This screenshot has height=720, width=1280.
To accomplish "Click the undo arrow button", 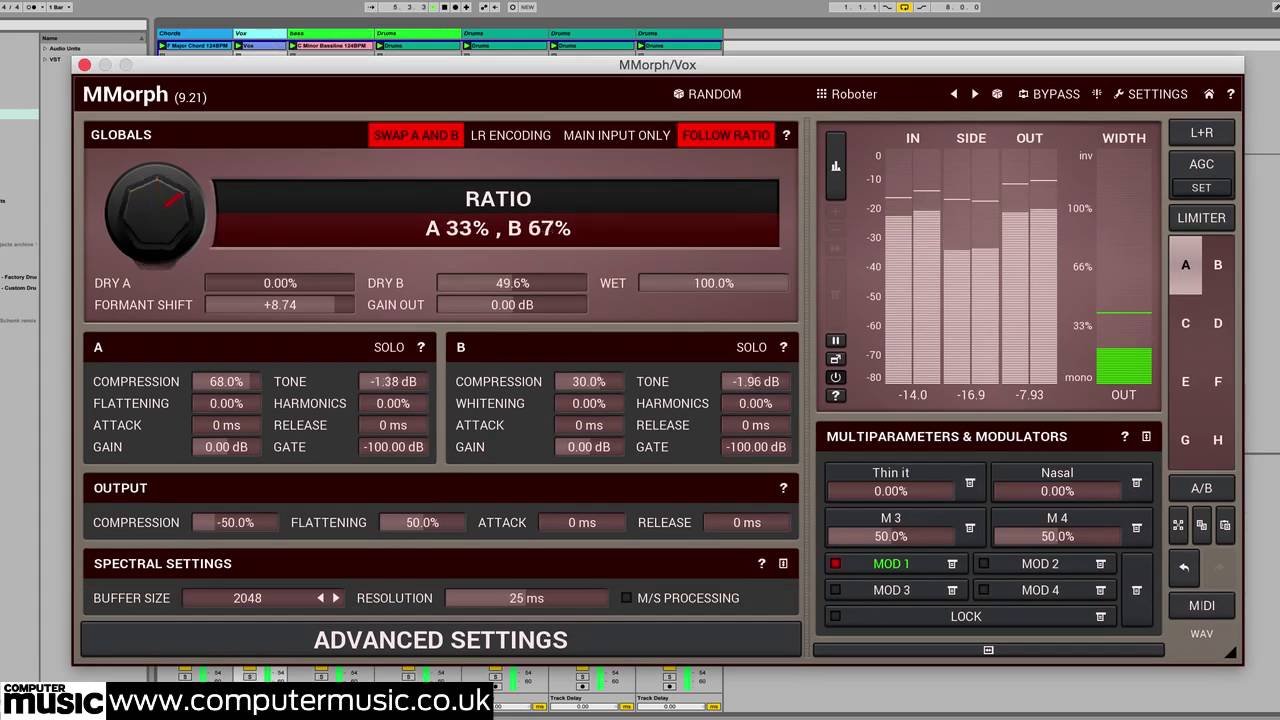I will (1184, 567).
